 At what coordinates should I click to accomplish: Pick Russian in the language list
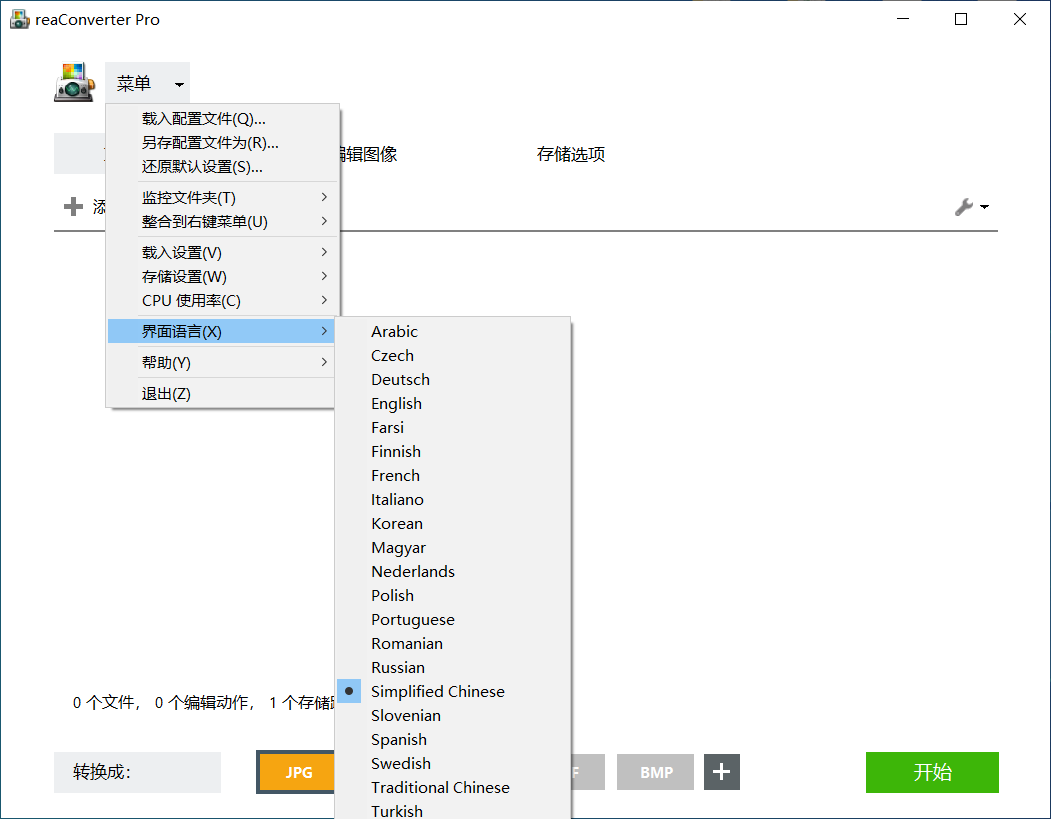(x=453, y=668)
